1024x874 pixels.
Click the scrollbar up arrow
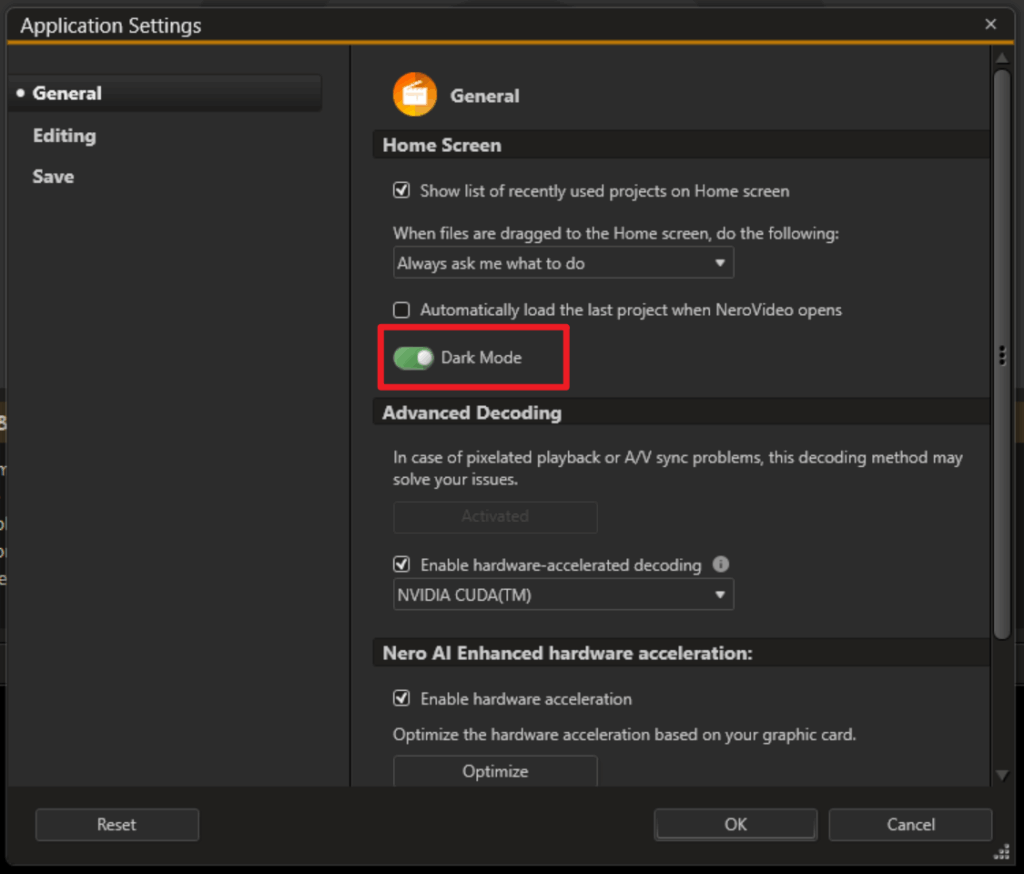coord(1002,58)
